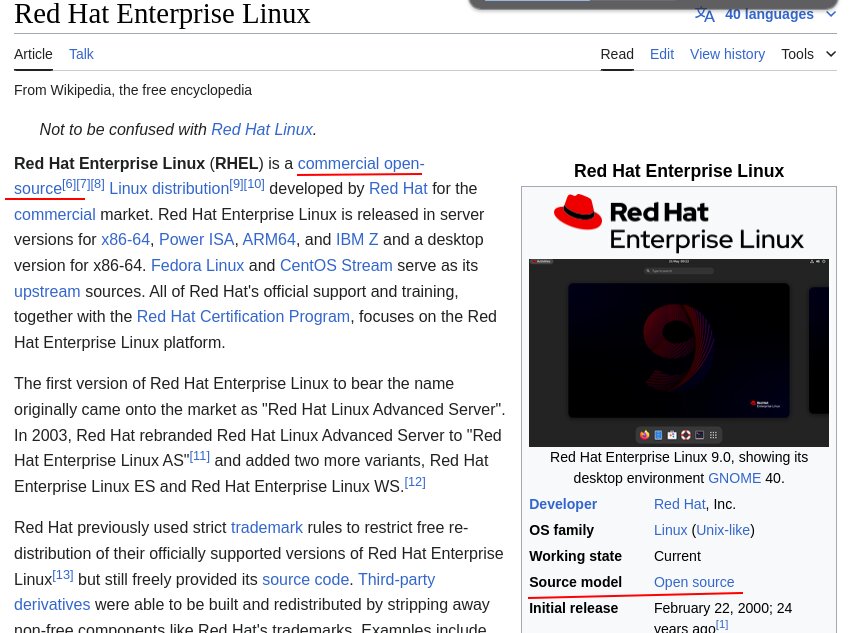Open the Unix-like link
Screen dimensions: 865x633
pyautogui.click(x=723, y=530)
